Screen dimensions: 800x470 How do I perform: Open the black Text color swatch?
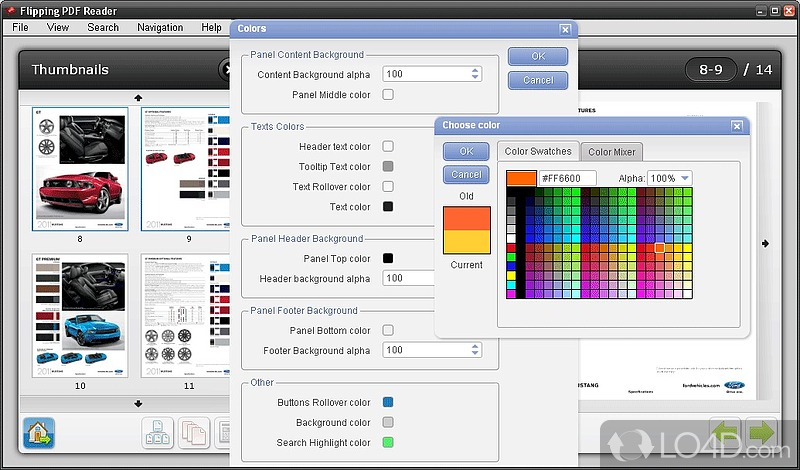coord(388,207)
